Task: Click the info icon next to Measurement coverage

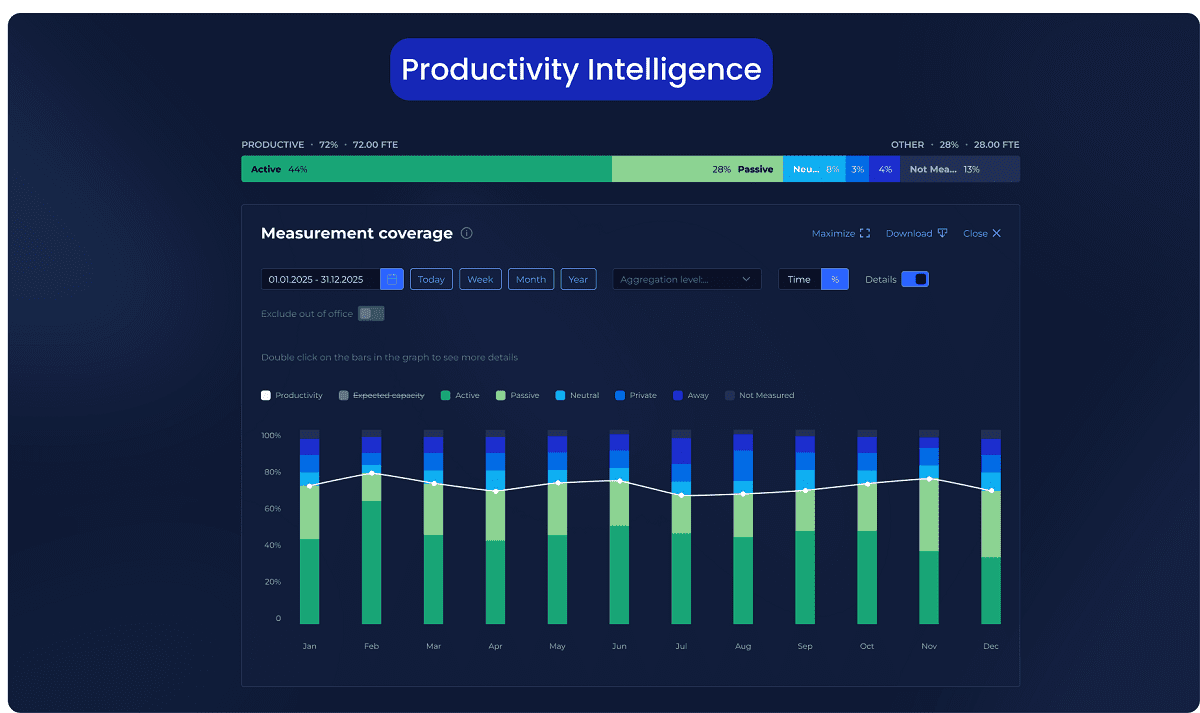Action: pyautogui.click(x=466, y=233)
